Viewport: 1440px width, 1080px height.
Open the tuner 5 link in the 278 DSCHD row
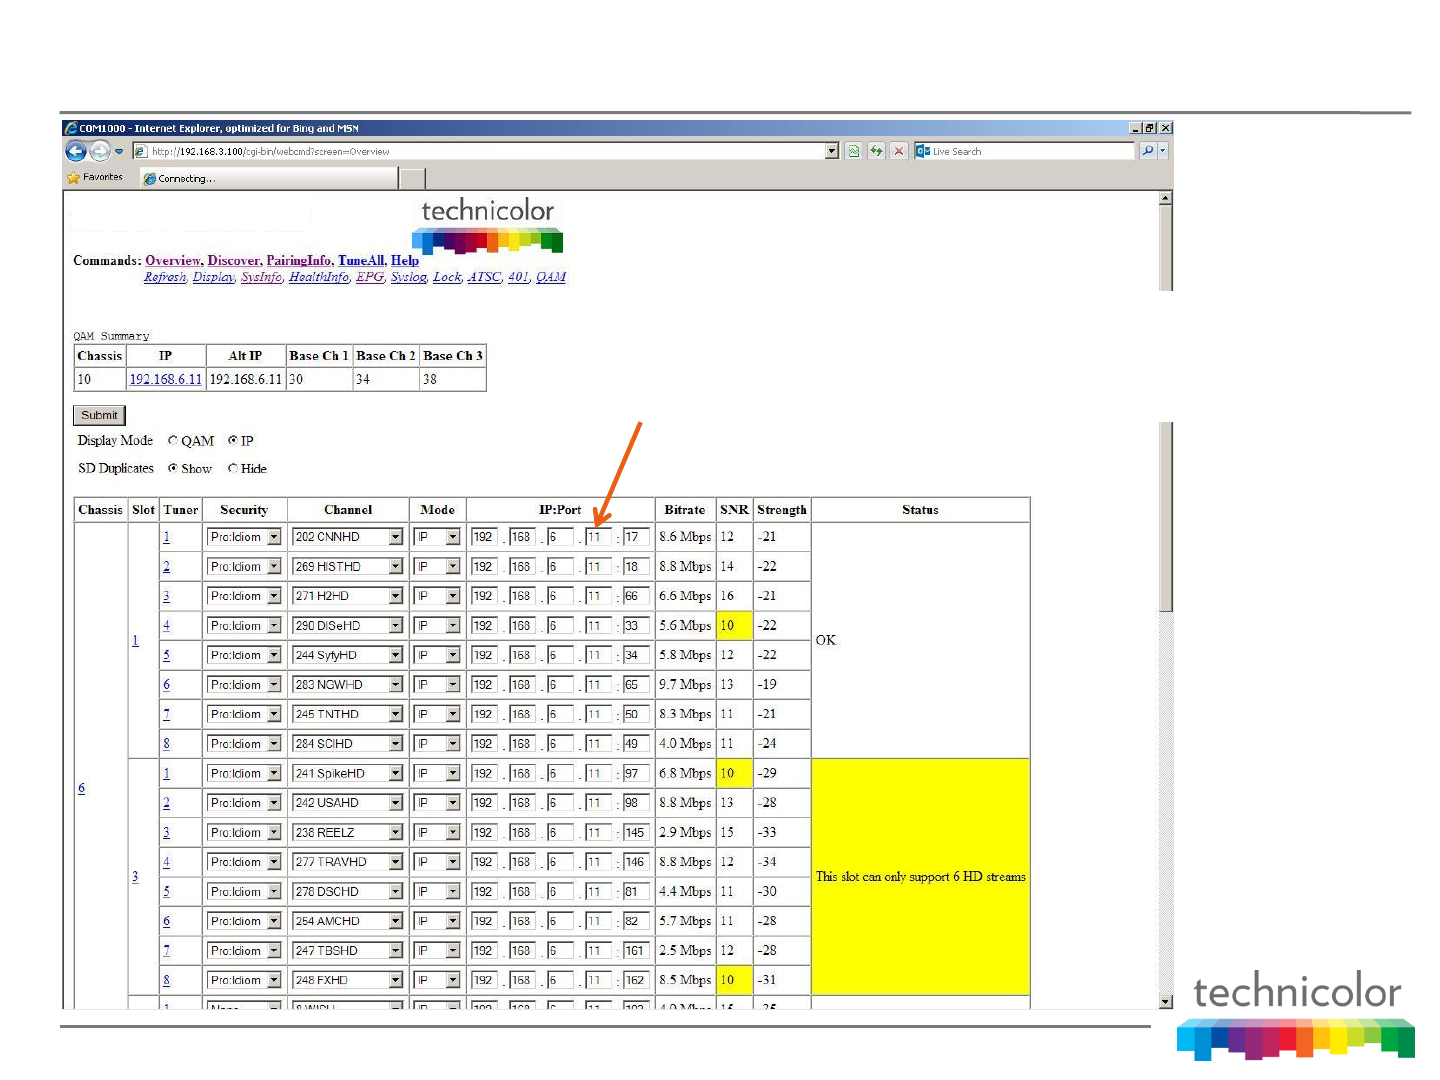166,891
